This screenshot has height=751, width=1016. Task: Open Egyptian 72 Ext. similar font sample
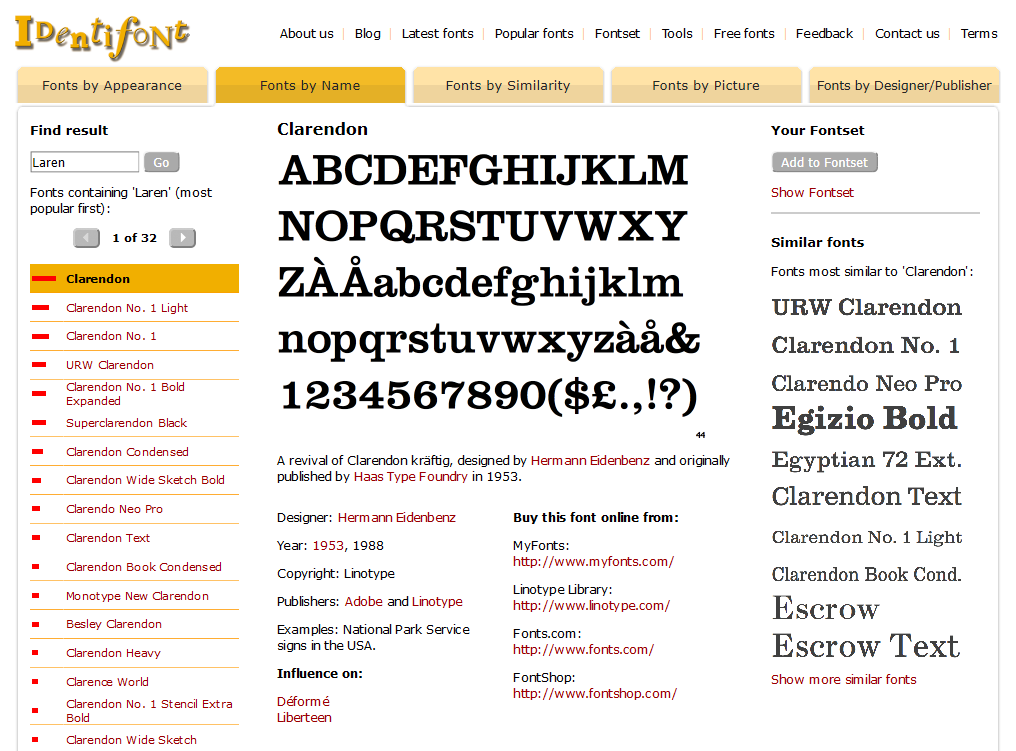pos(866,459)
